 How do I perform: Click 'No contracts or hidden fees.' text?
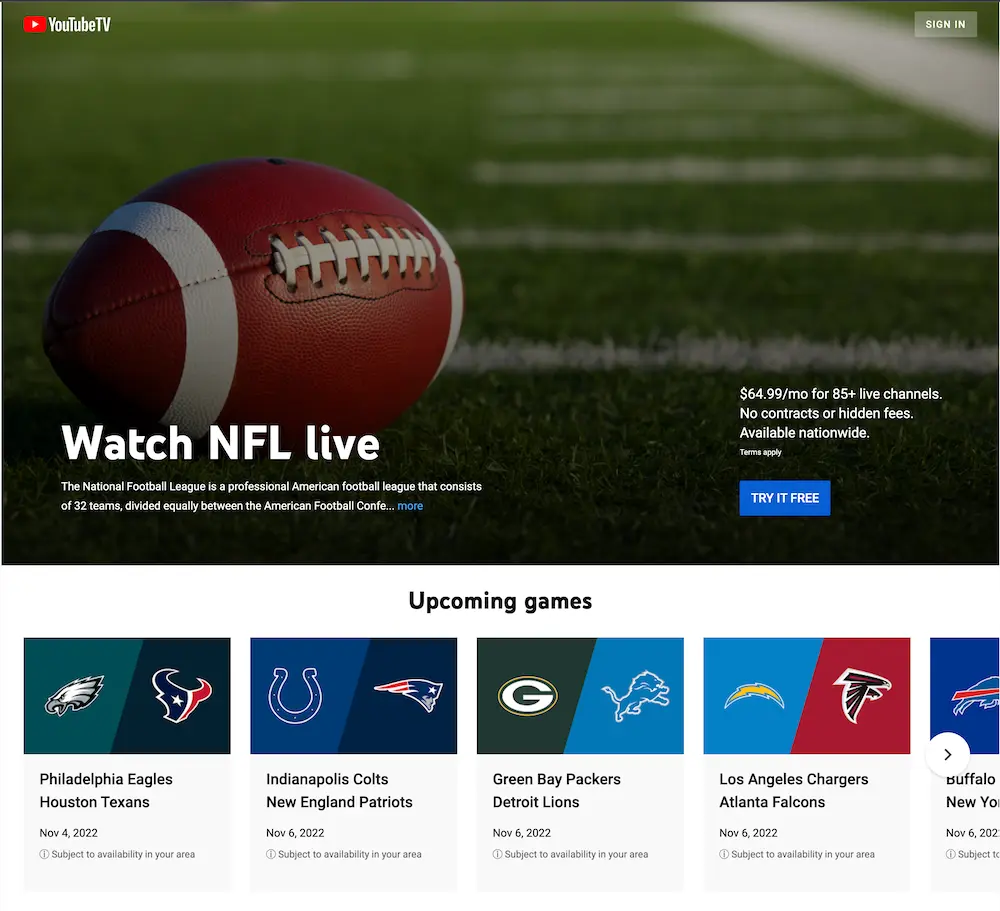click(827, 413)
